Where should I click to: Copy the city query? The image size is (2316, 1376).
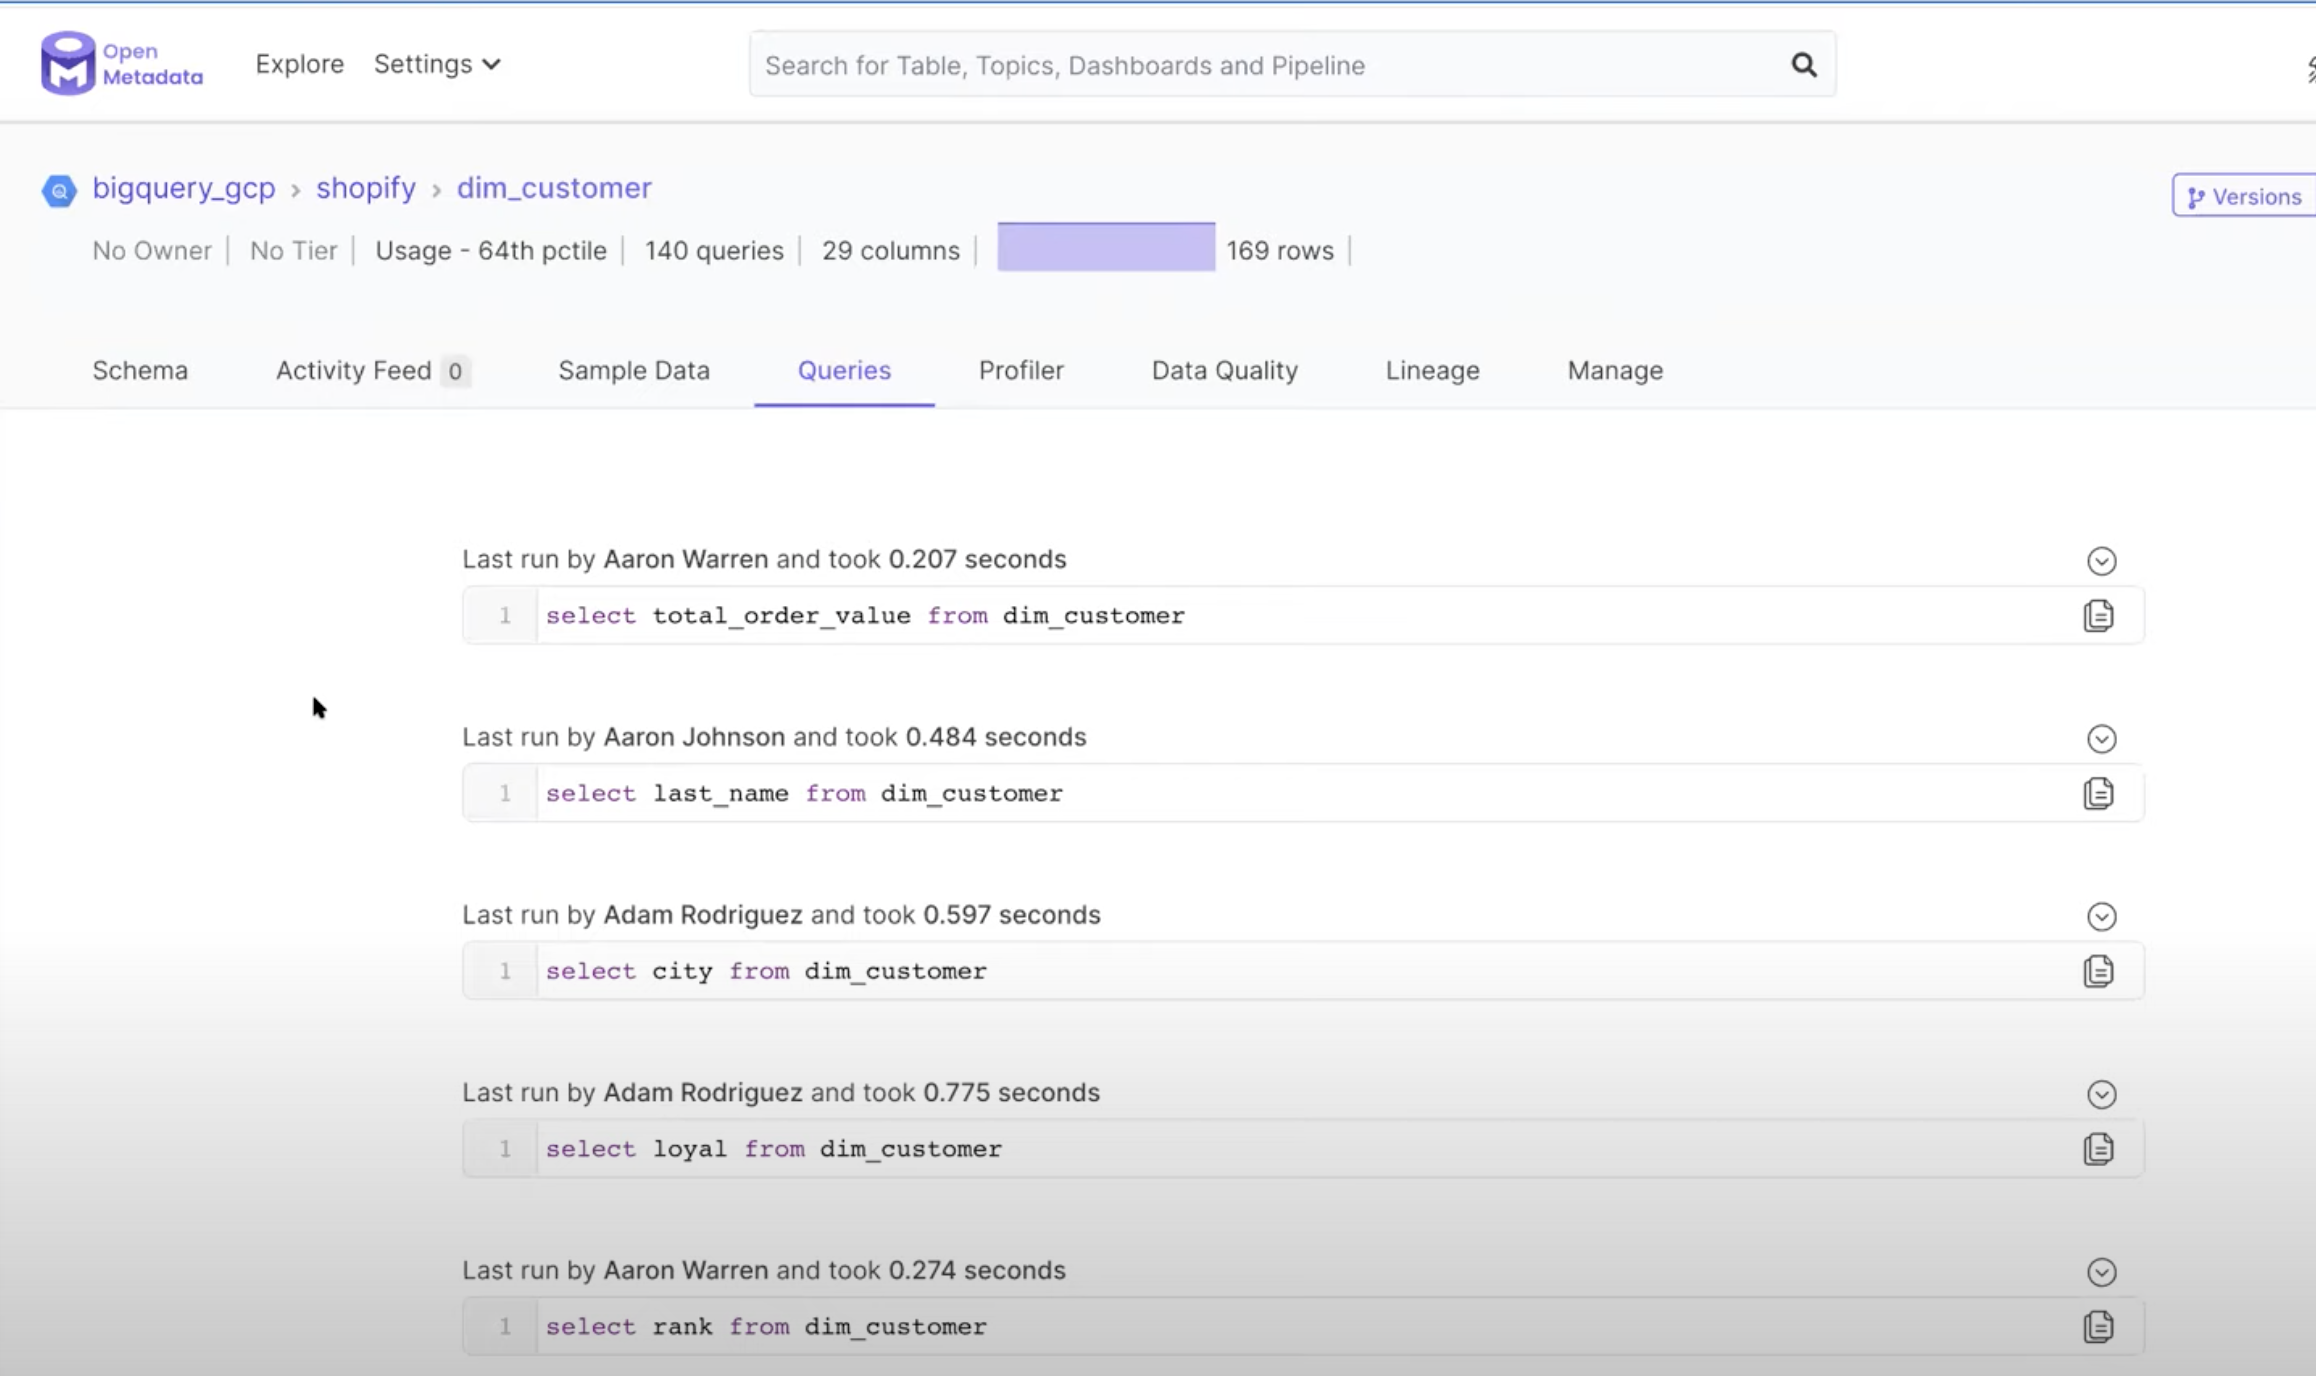2098,971
